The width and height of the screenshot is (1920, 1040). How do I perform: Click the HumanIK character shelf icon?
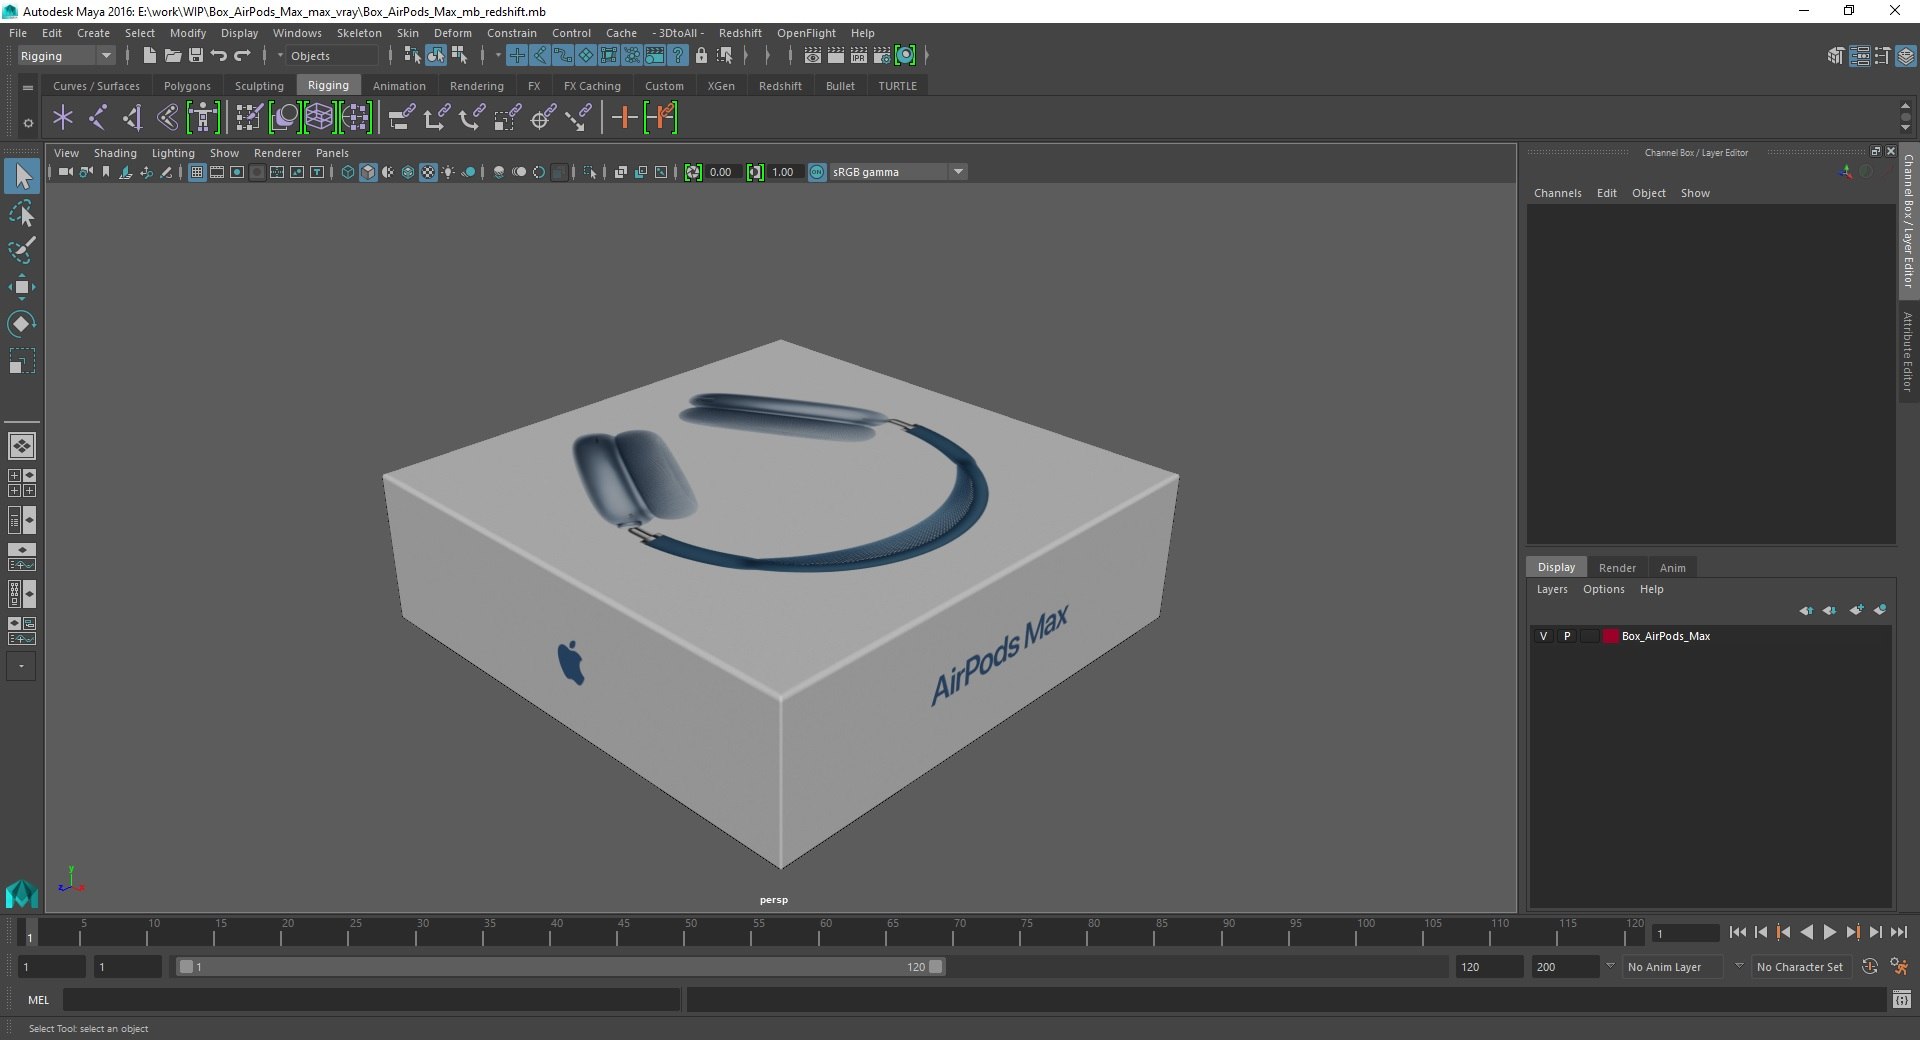pos(203,118)
